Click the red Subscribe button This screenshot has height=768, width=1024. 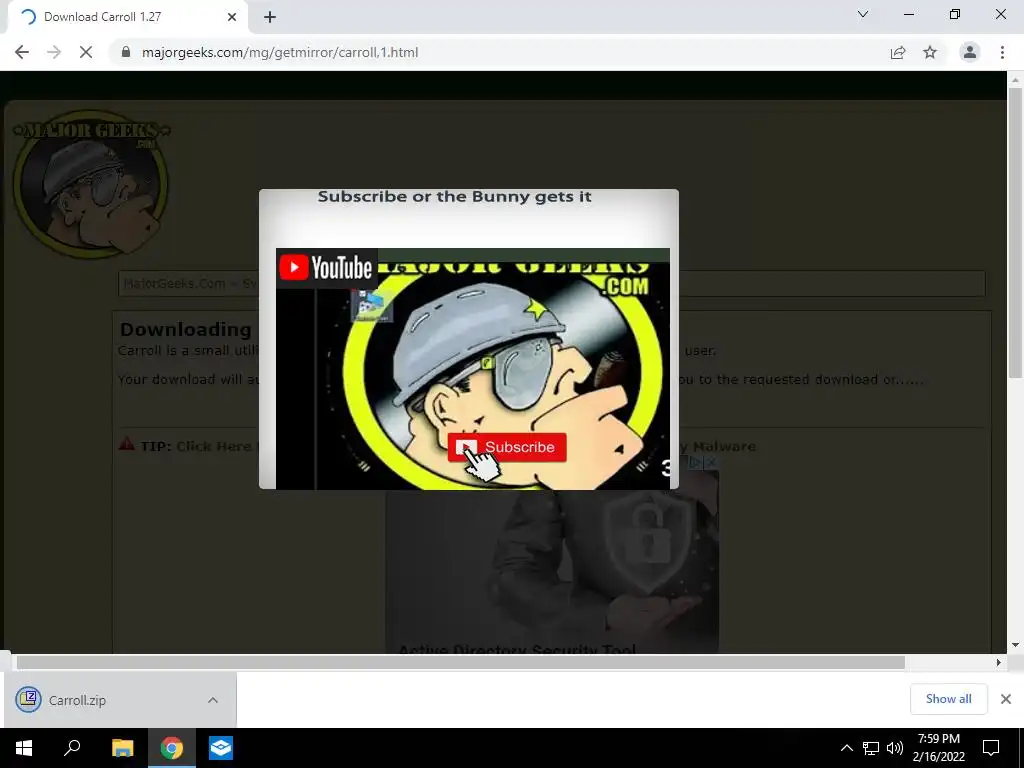coord(507,447)
